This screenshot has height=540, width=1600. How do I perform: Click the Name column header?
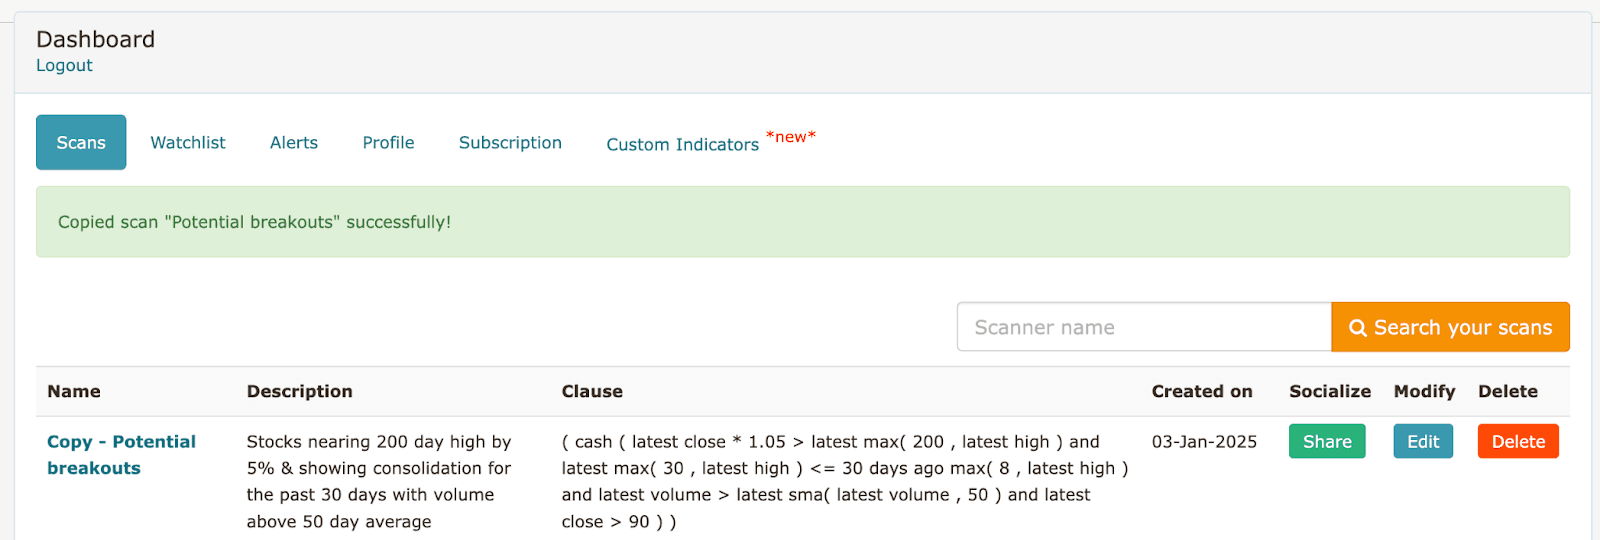pyautogui.click(x=74, y=391)
